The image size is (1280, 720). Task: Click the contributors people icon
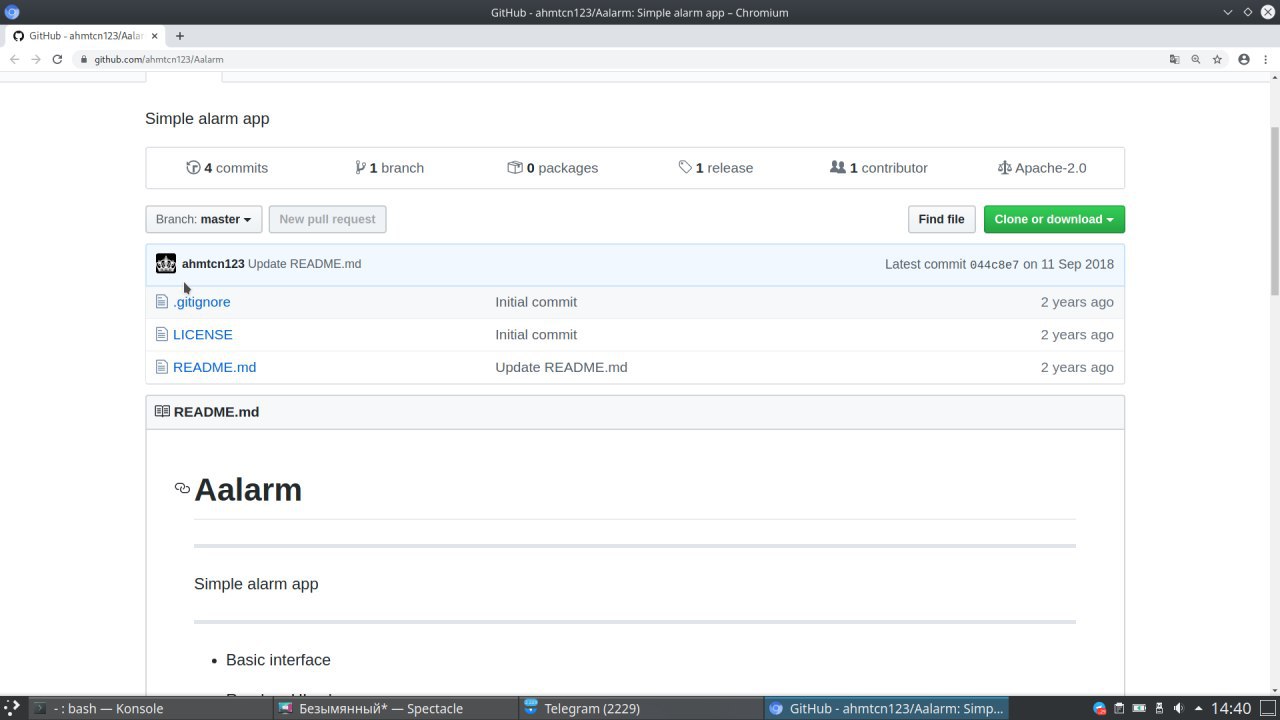(838, 167)
